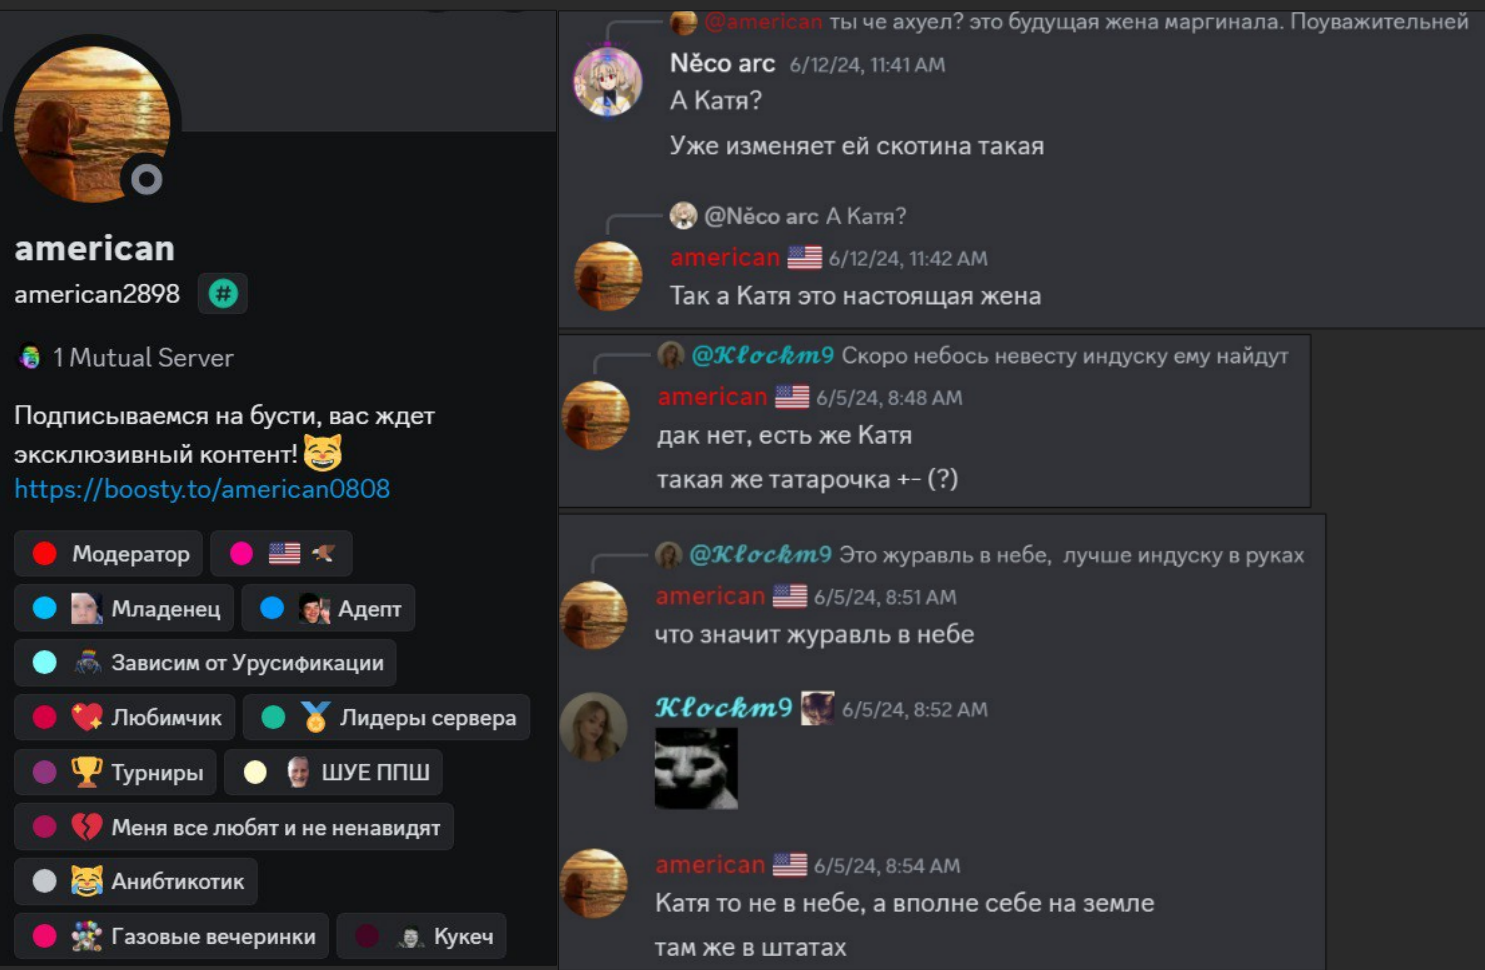Viewport: 1485px width, 970px height.
Task: Click the 1 Mutual Server entry
Action: tap(125, 358)
